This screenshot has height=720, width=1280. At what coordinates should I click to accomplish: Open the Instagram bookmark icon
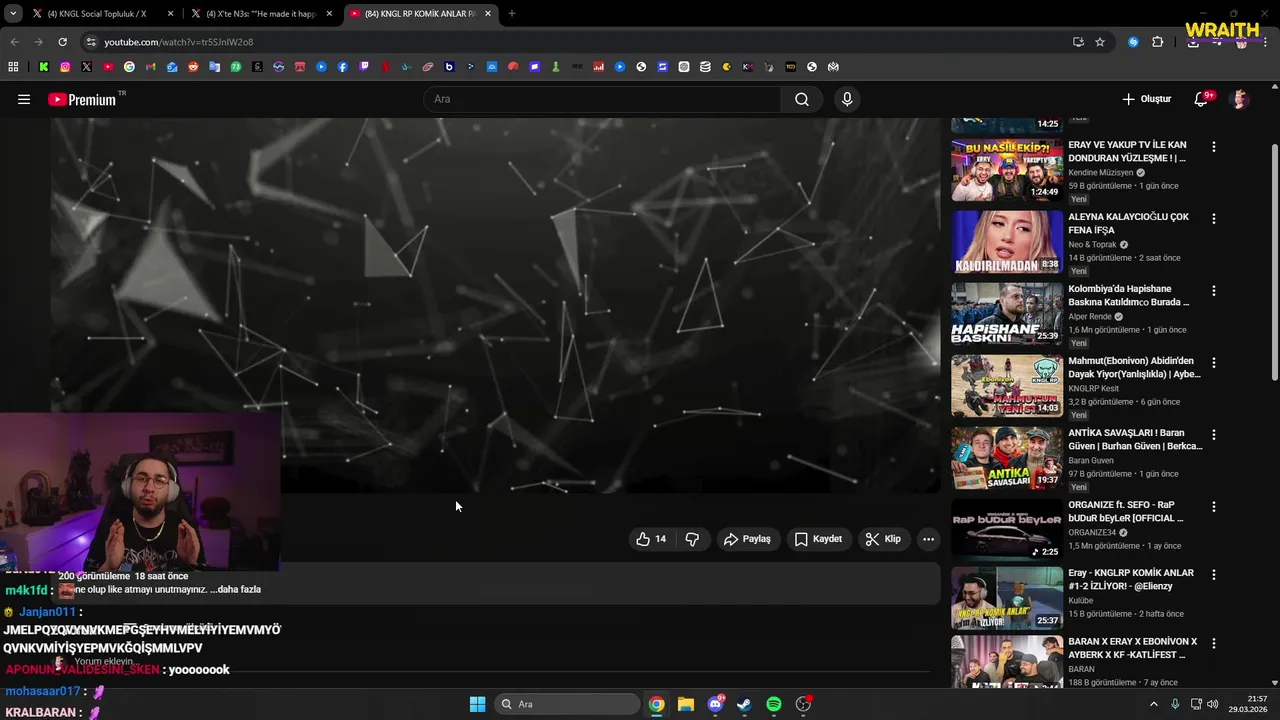click(x=65, y=67)
